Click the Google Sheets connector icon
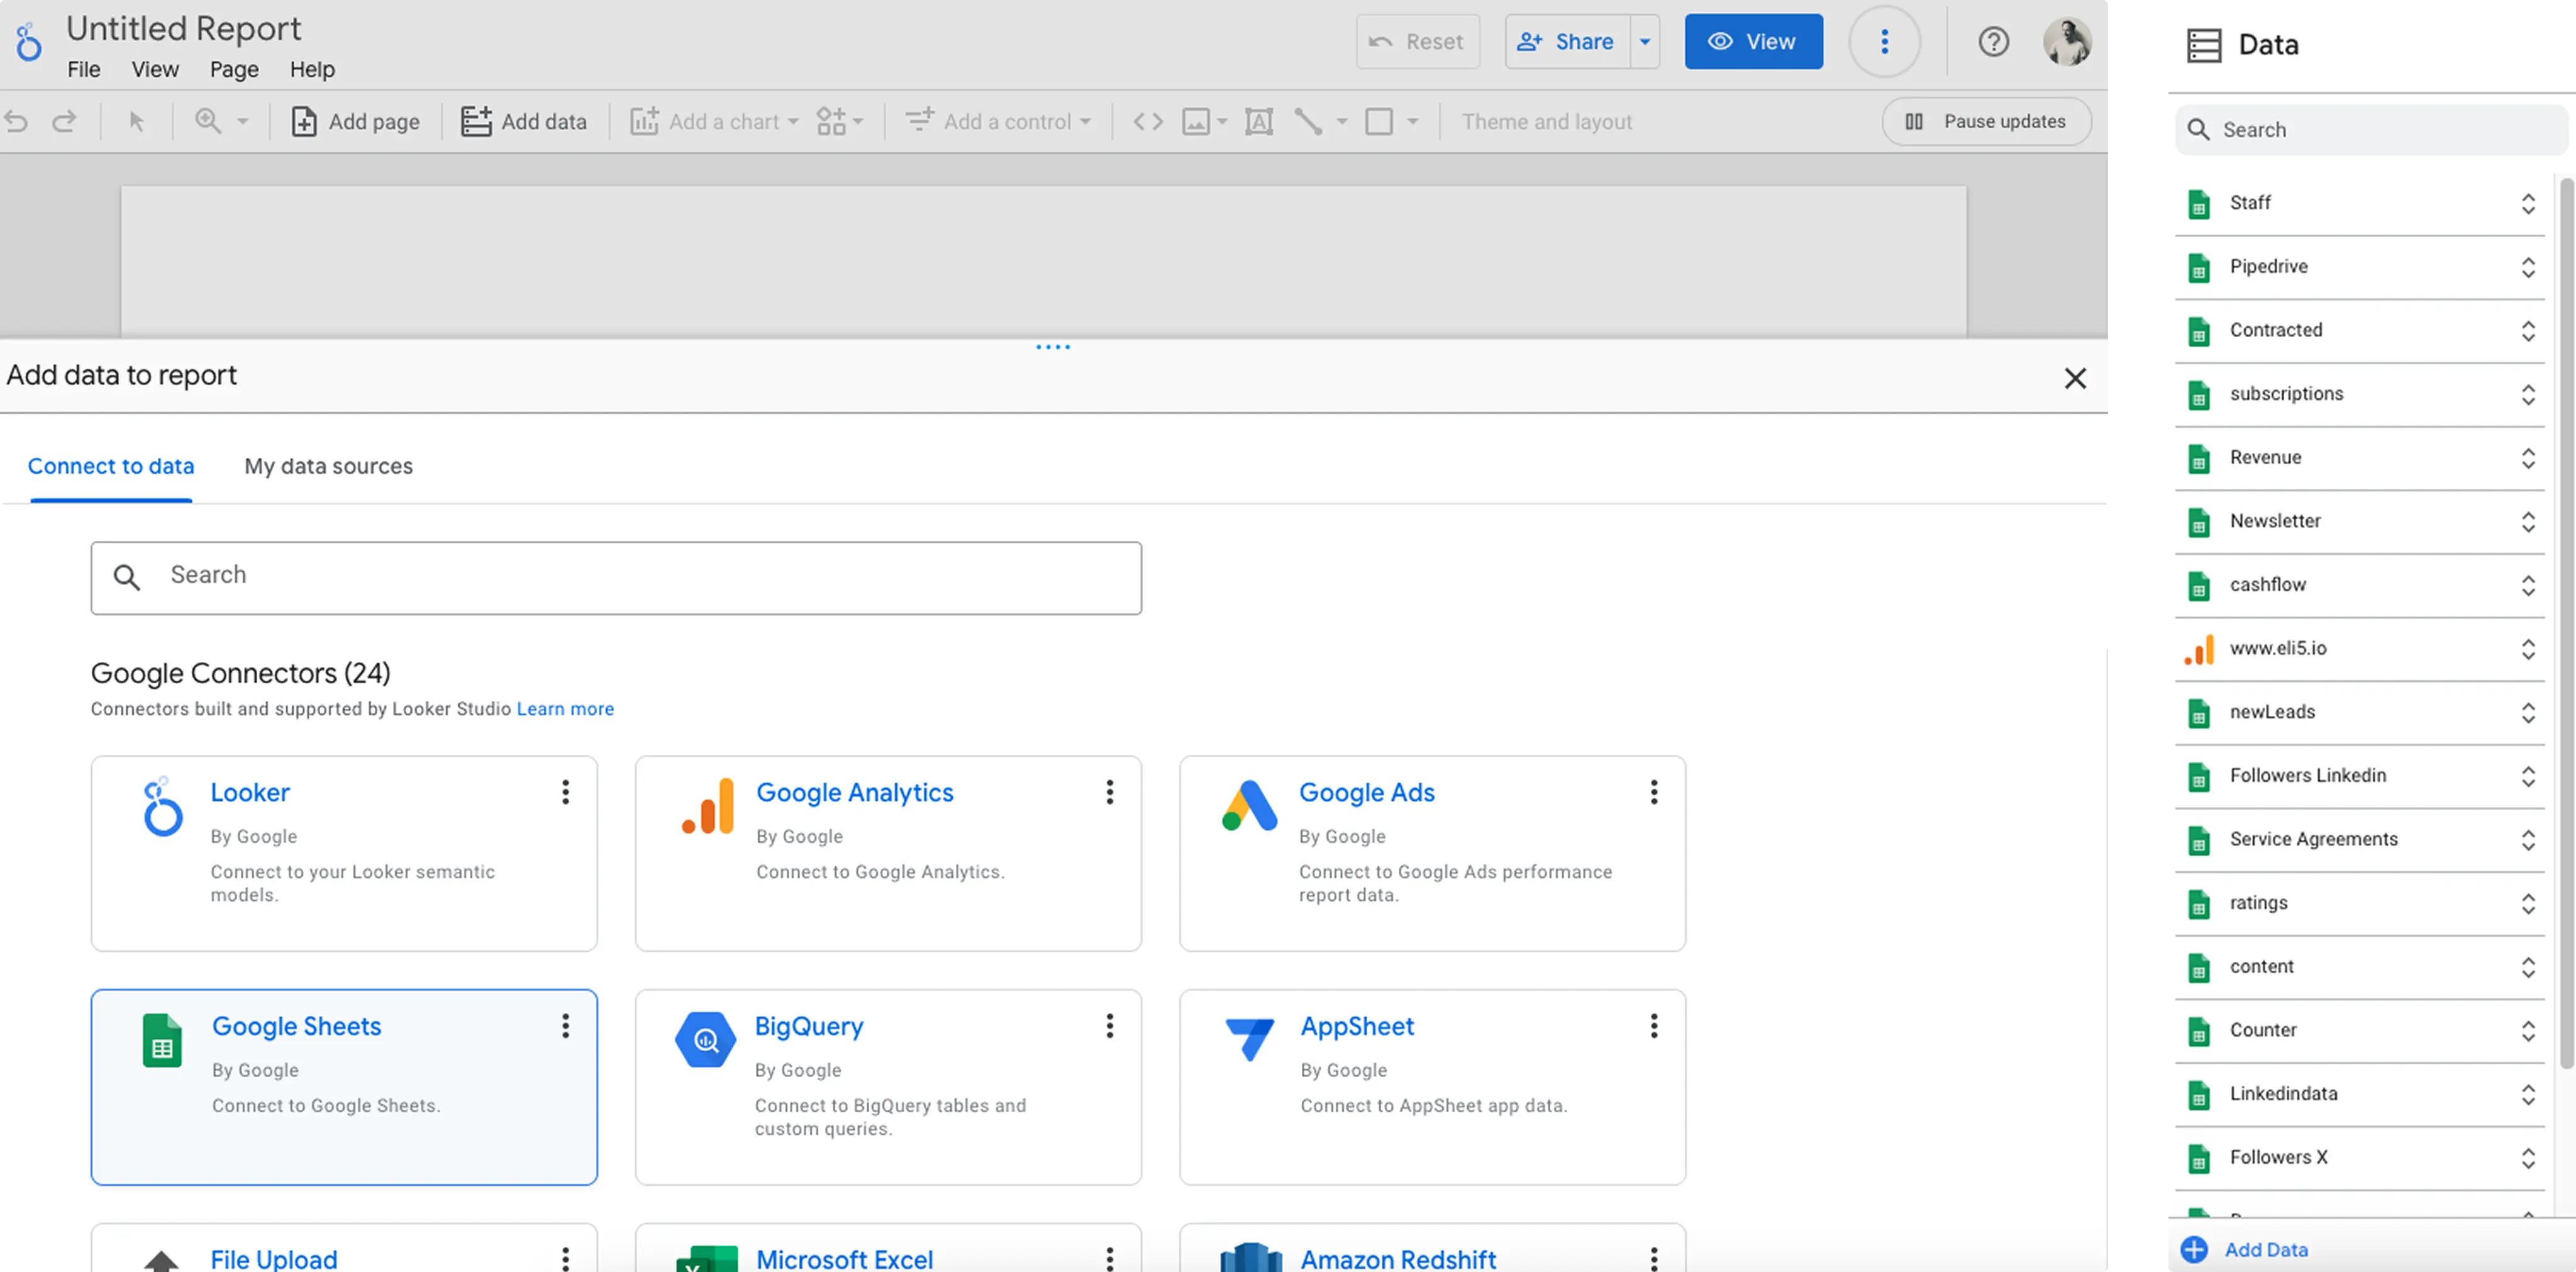2576x1272 pixels. pos(162,1040)
